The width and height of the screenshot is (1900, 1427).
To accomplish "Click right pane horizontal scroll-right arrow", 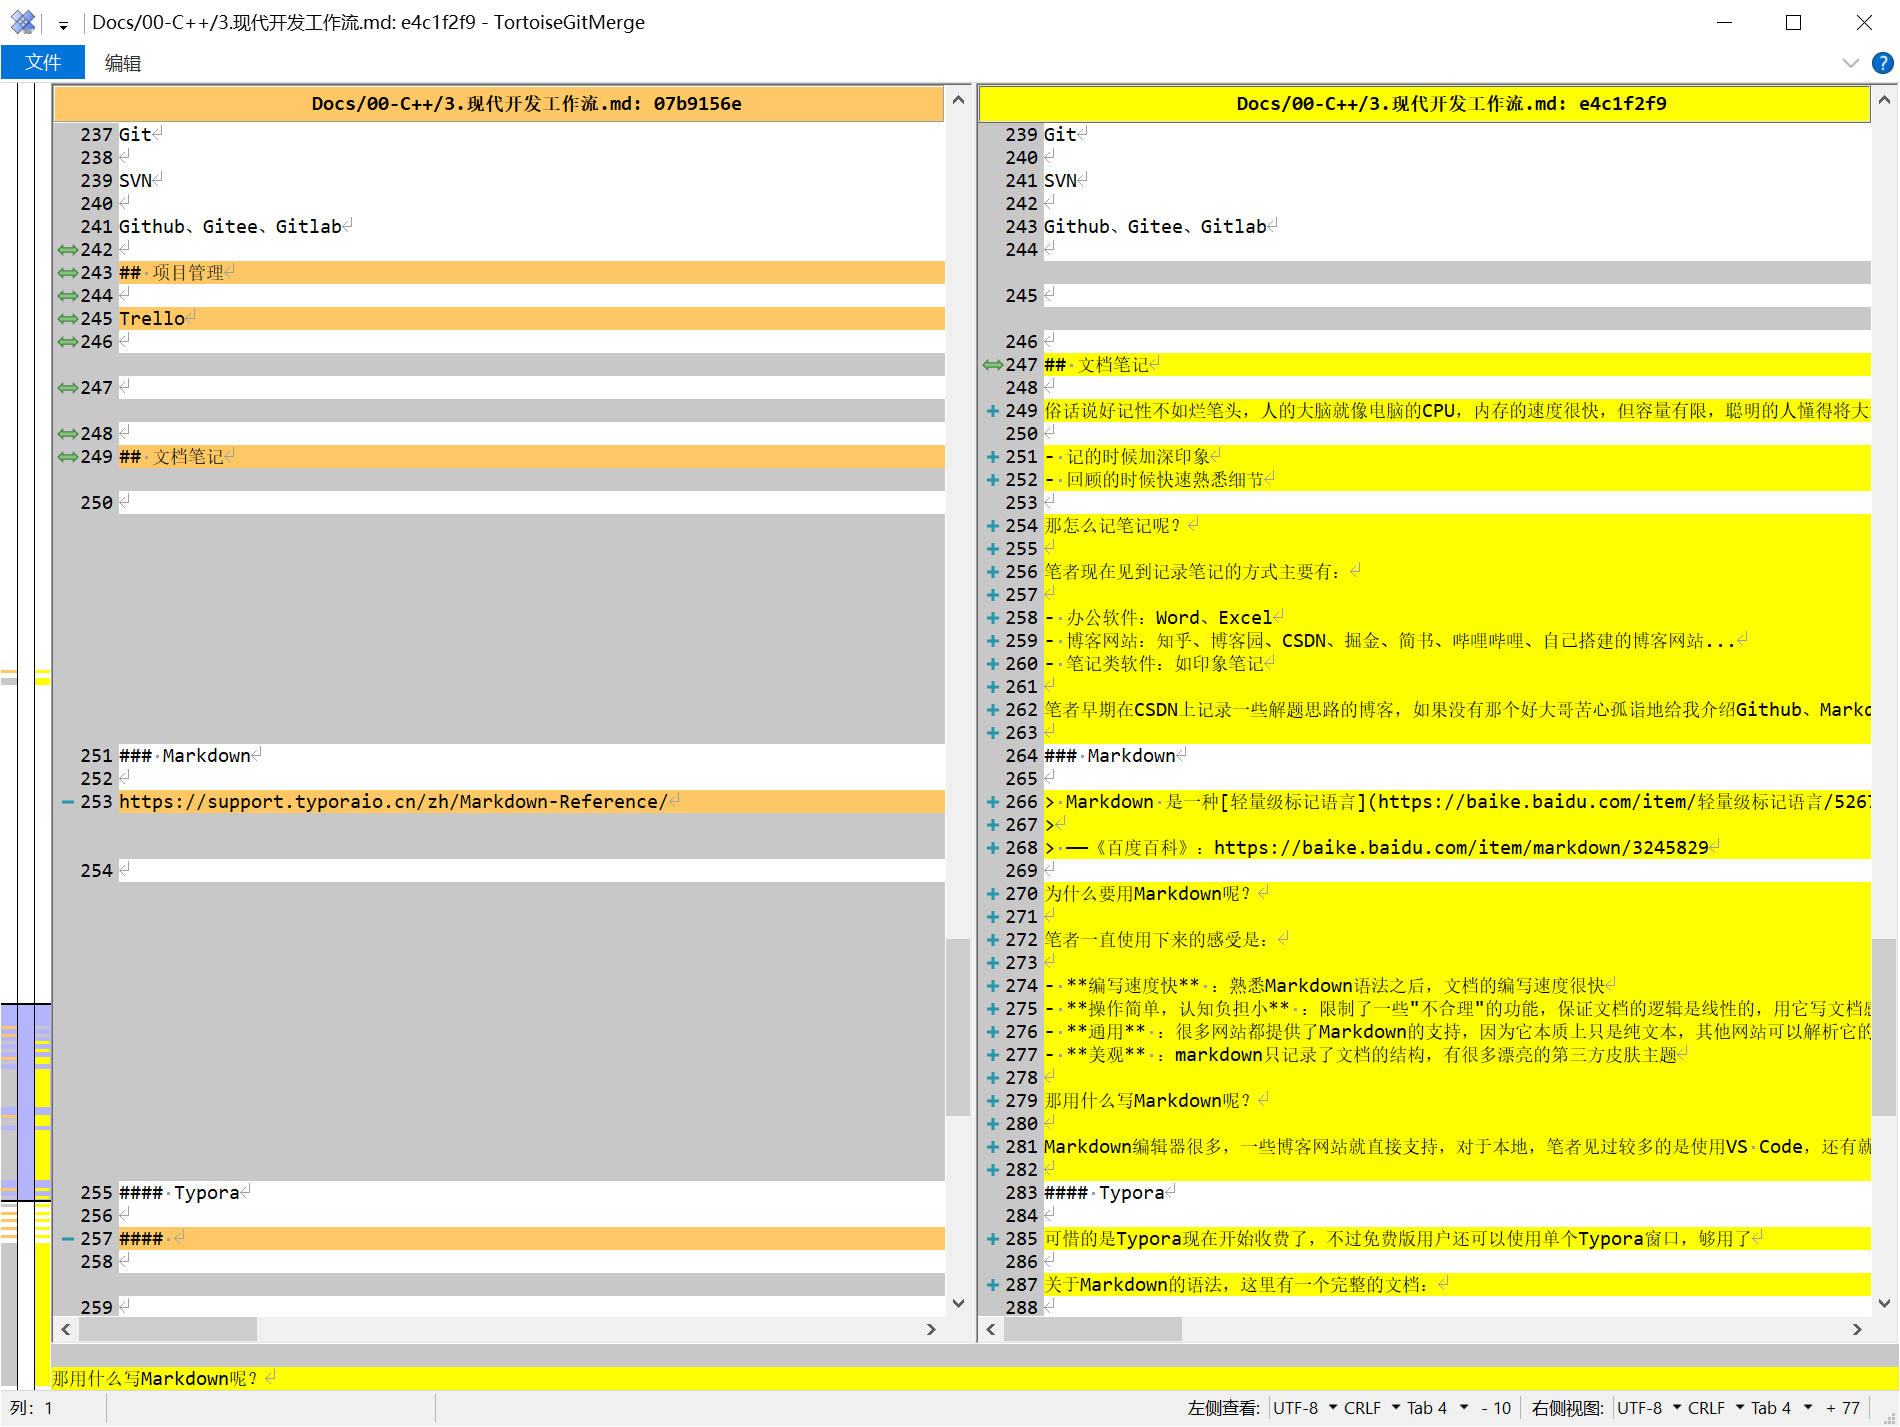I will 1856,1329.
